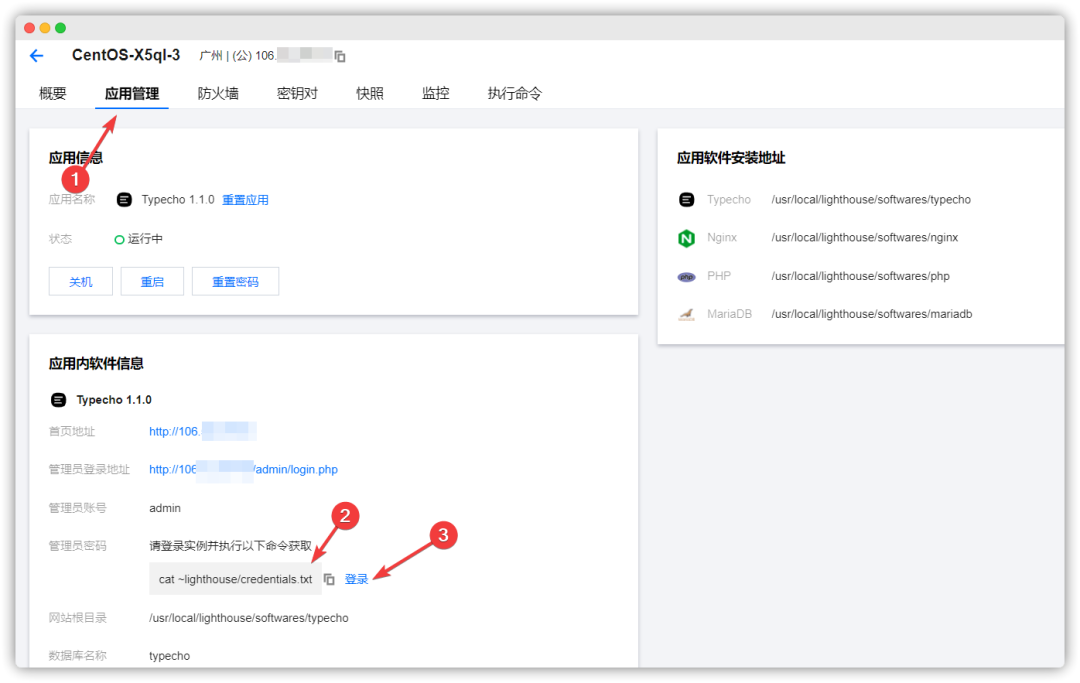Click the PHP logo icon
Viewport: 1080px width, 683px height.
(687, 277)
